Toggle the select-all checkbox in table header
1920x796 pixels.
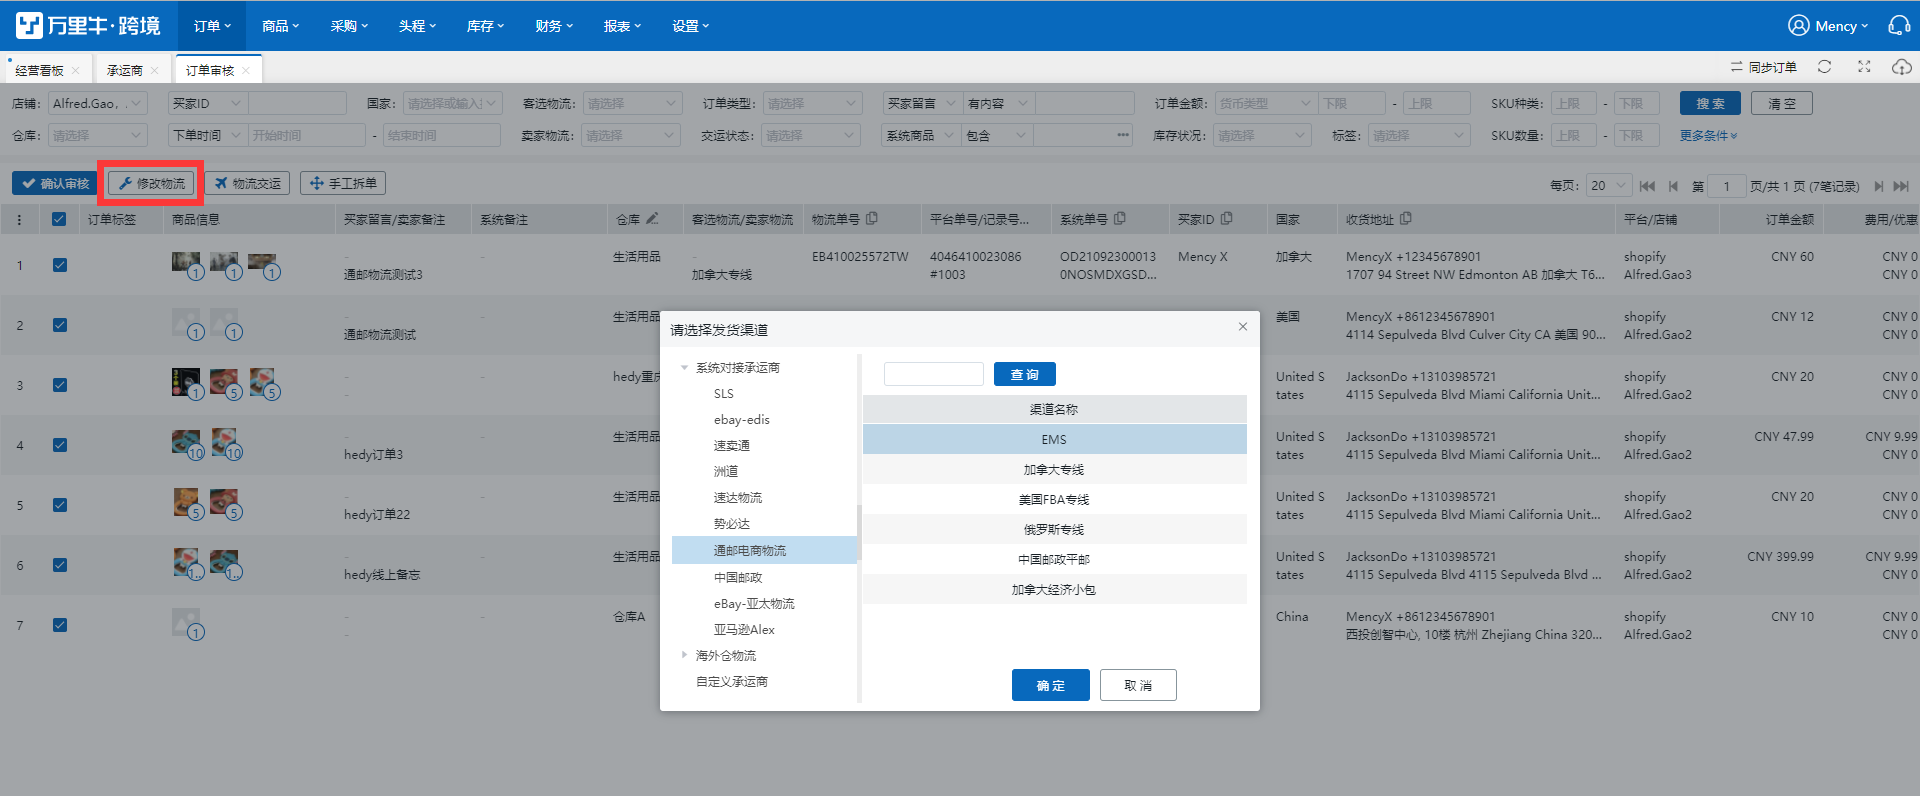[x=59, y=219]
